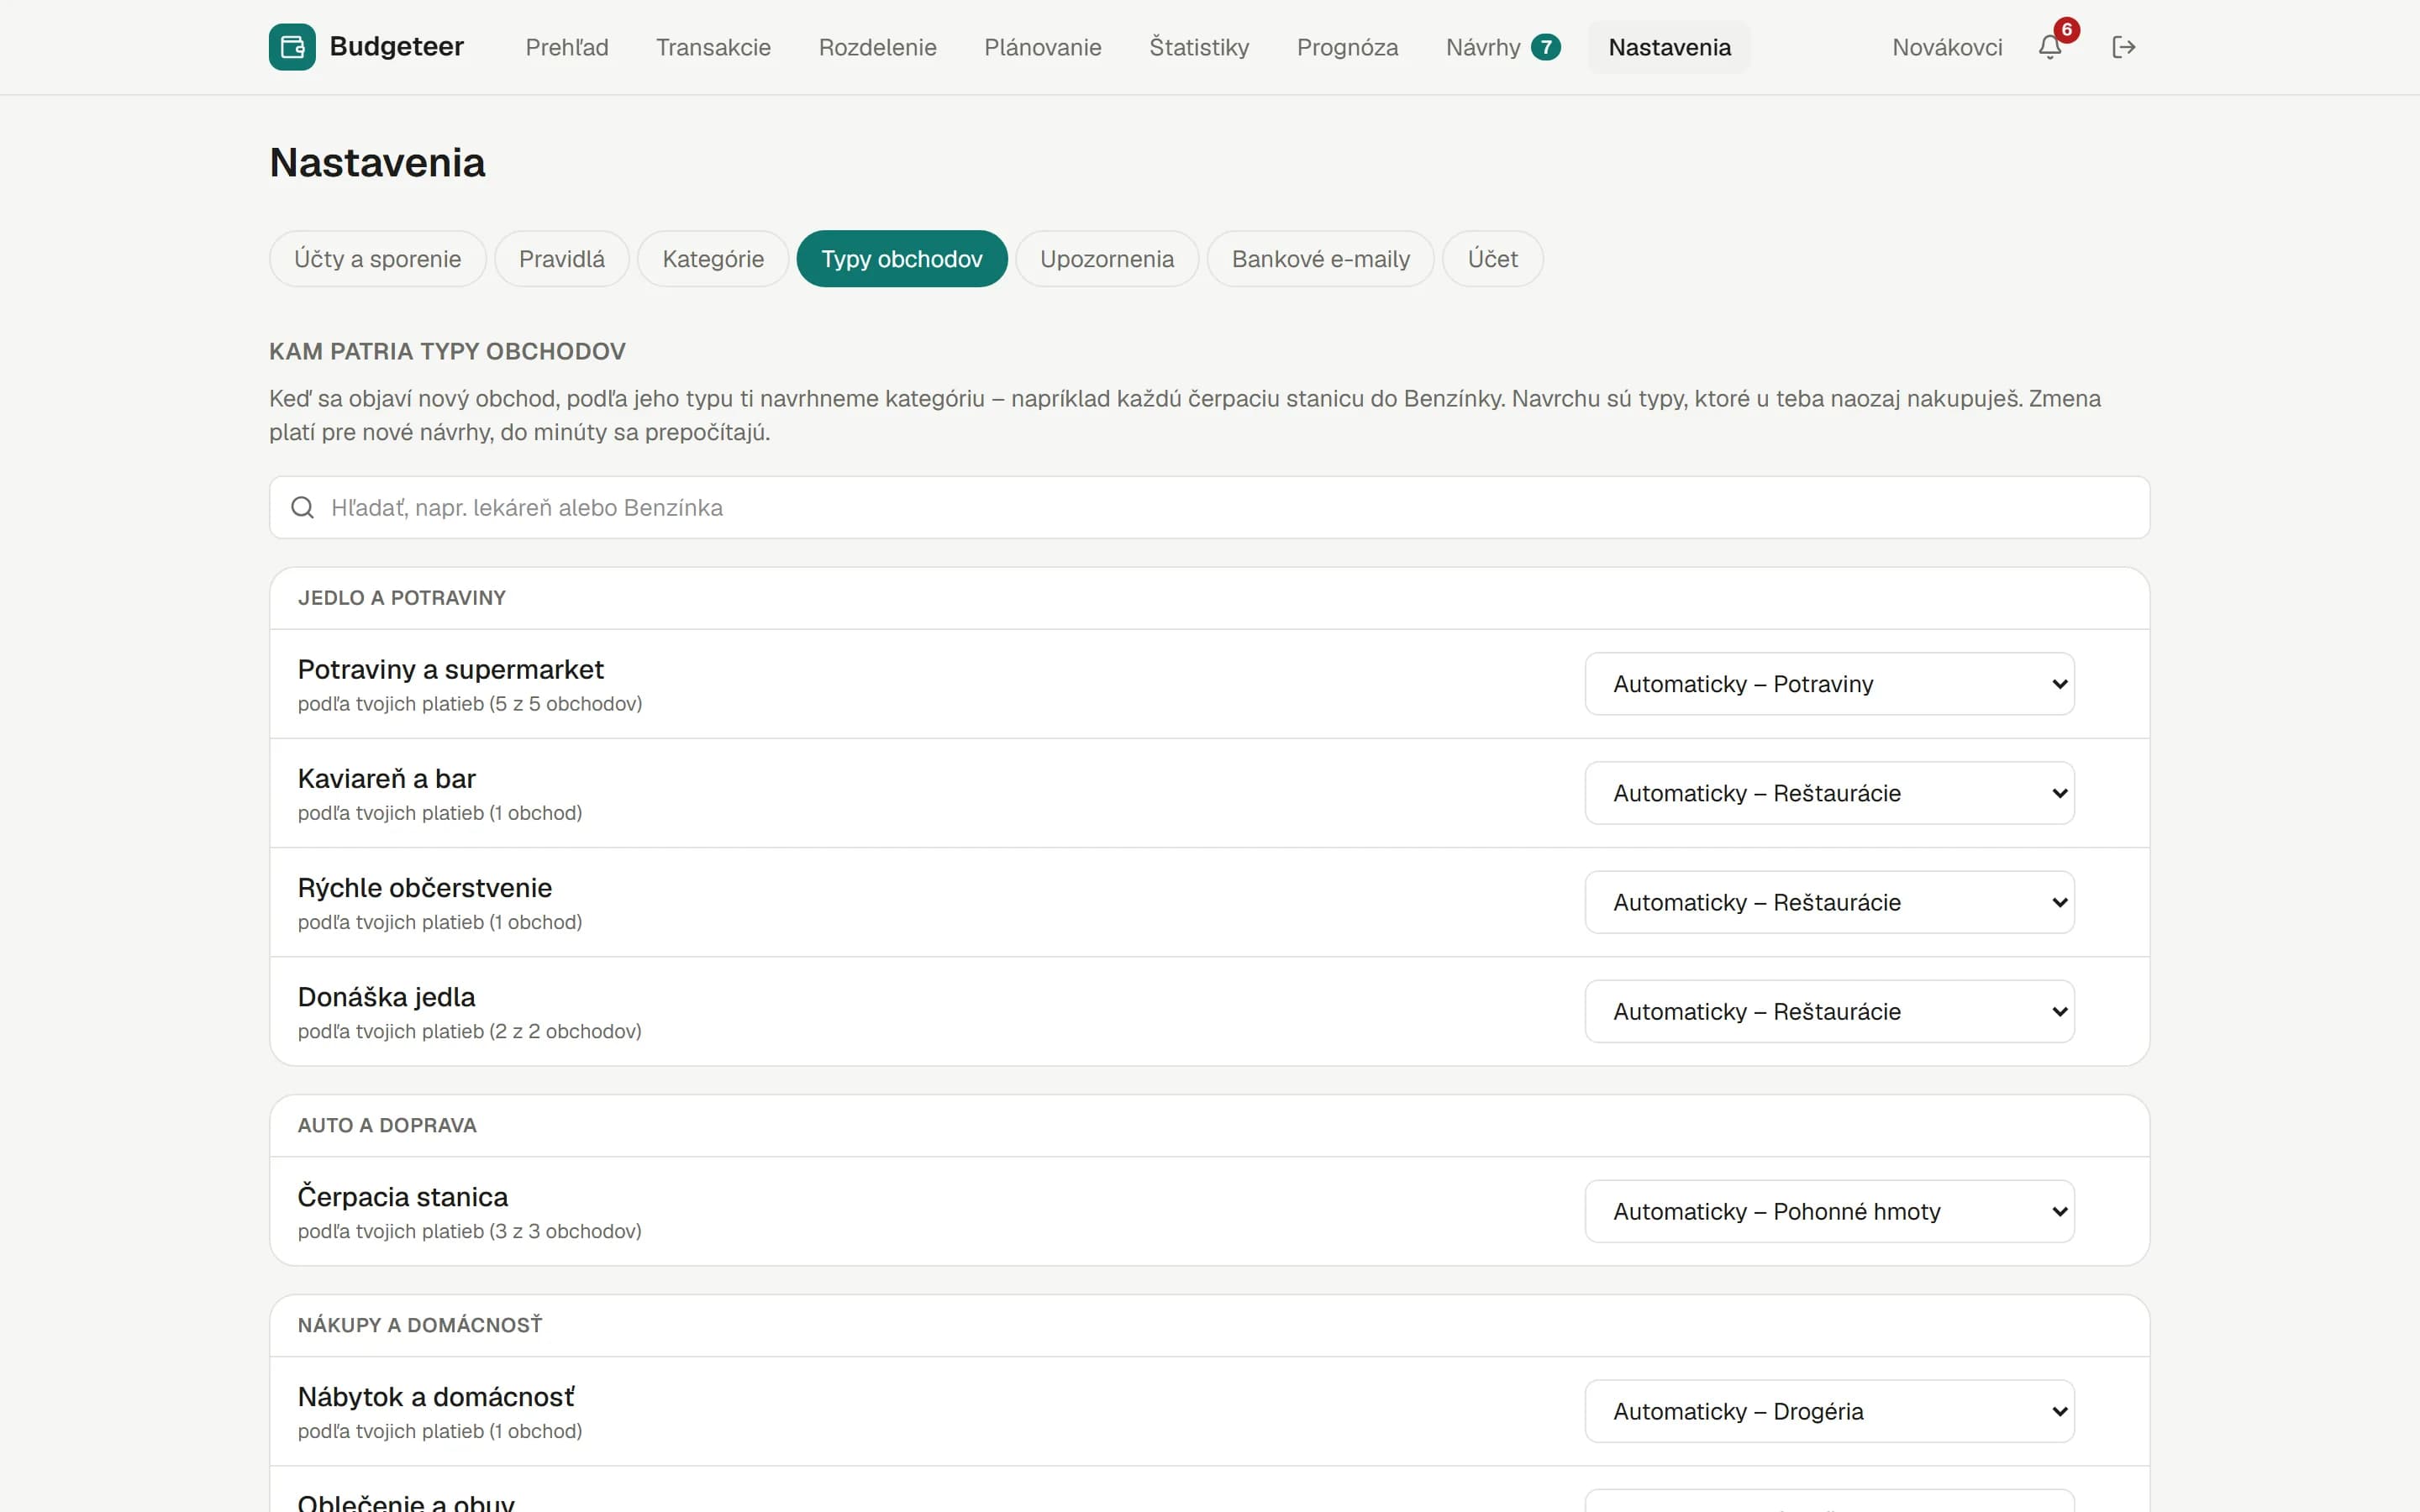Open the Nábytok a domácnosť dropdown
The height and width of the screenshot is (1512, 2420).
(1829, 1411)
